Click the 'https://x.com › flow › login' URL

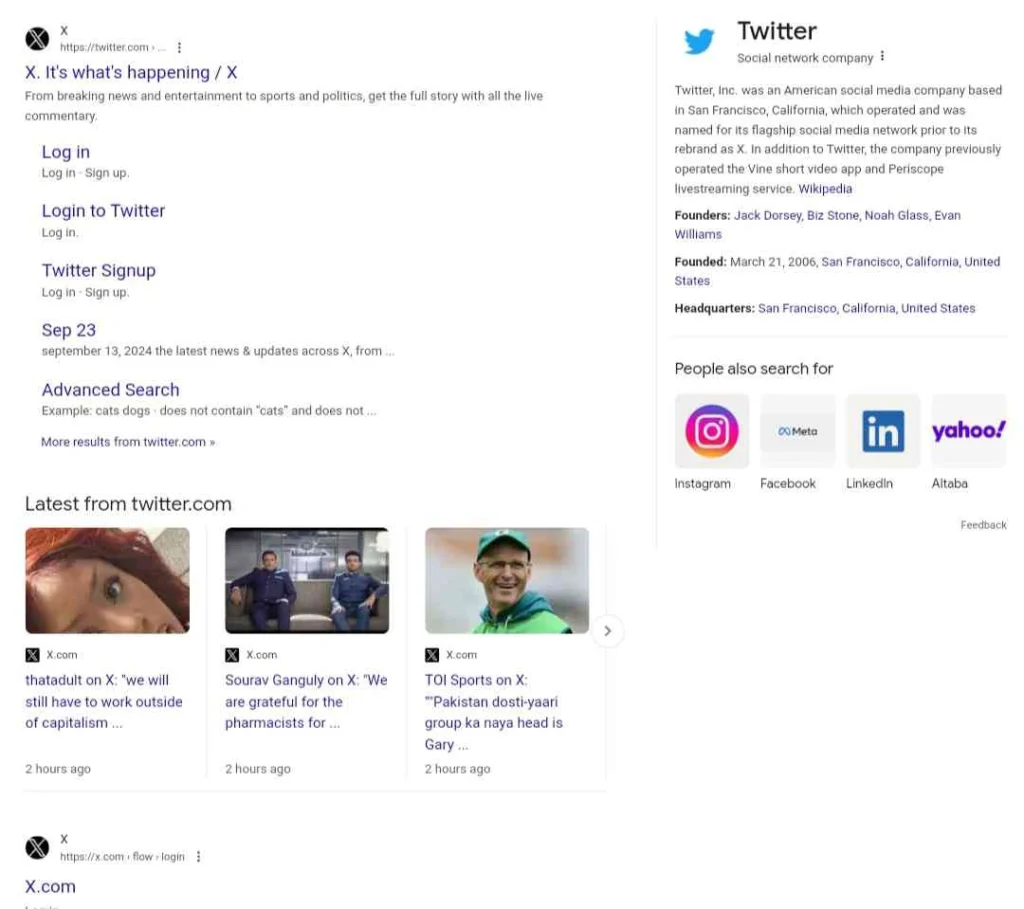(x=122, y=857)
